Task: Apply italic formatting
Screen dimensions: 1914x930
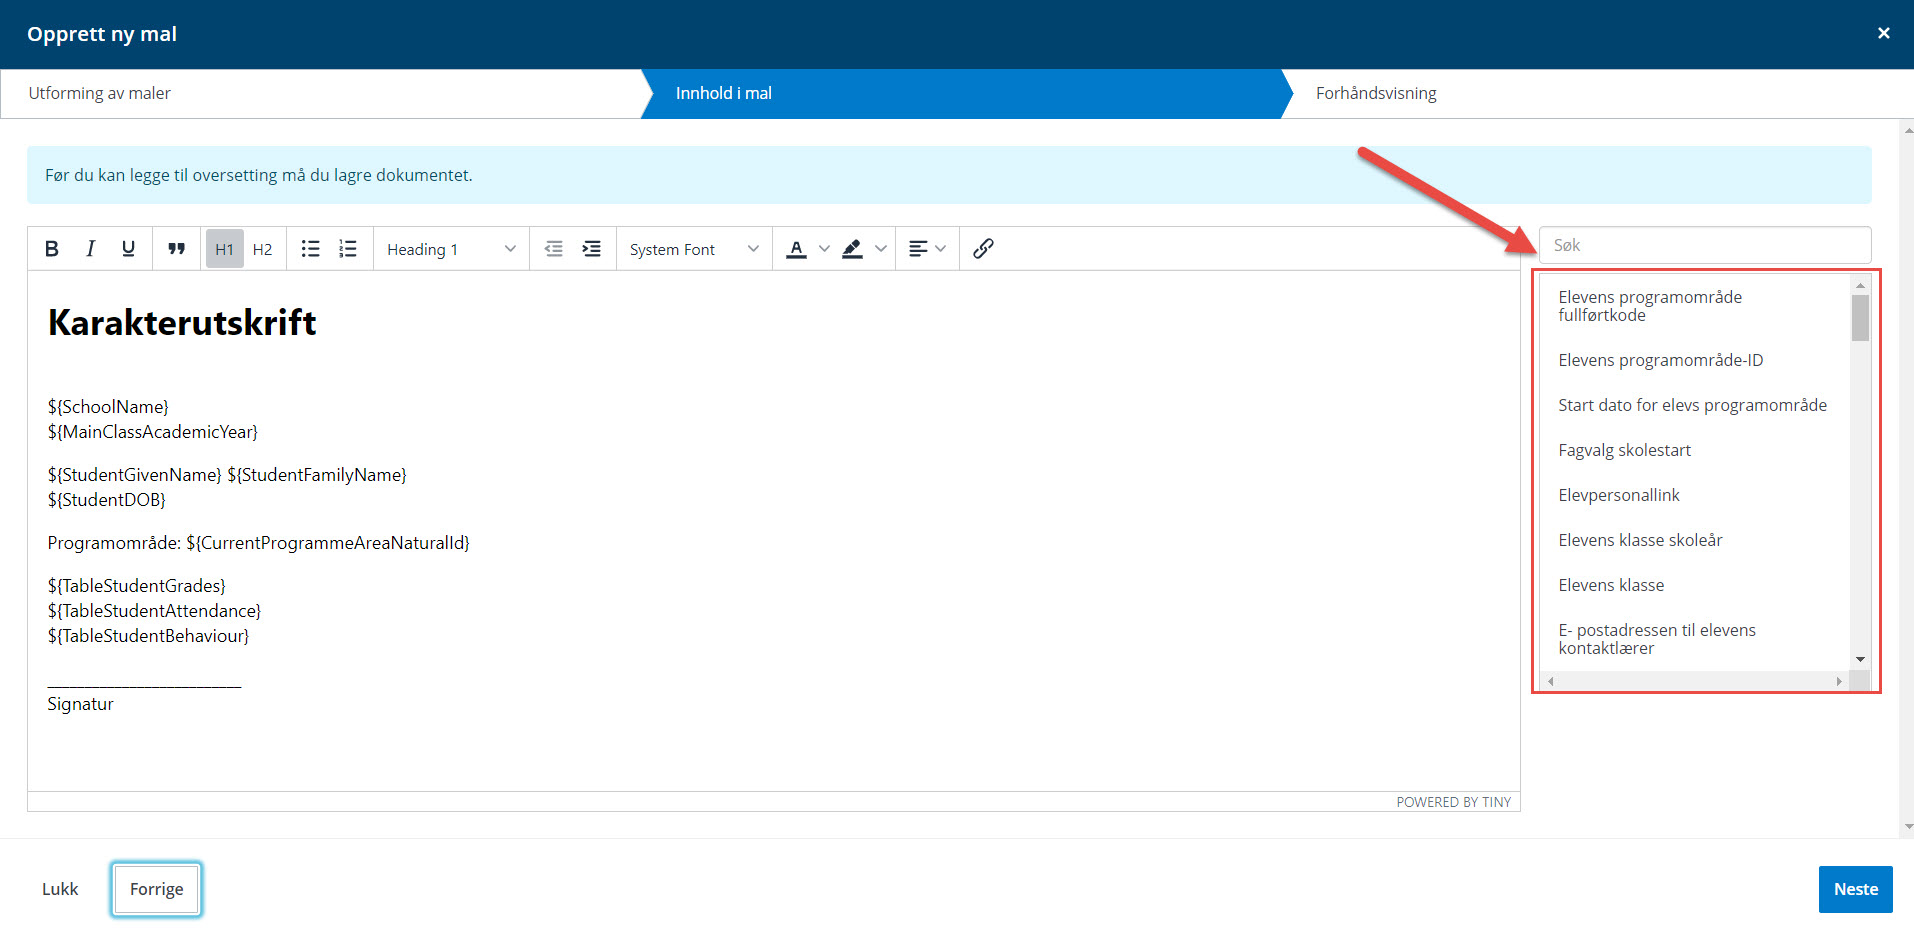Action: pos(90,249)
